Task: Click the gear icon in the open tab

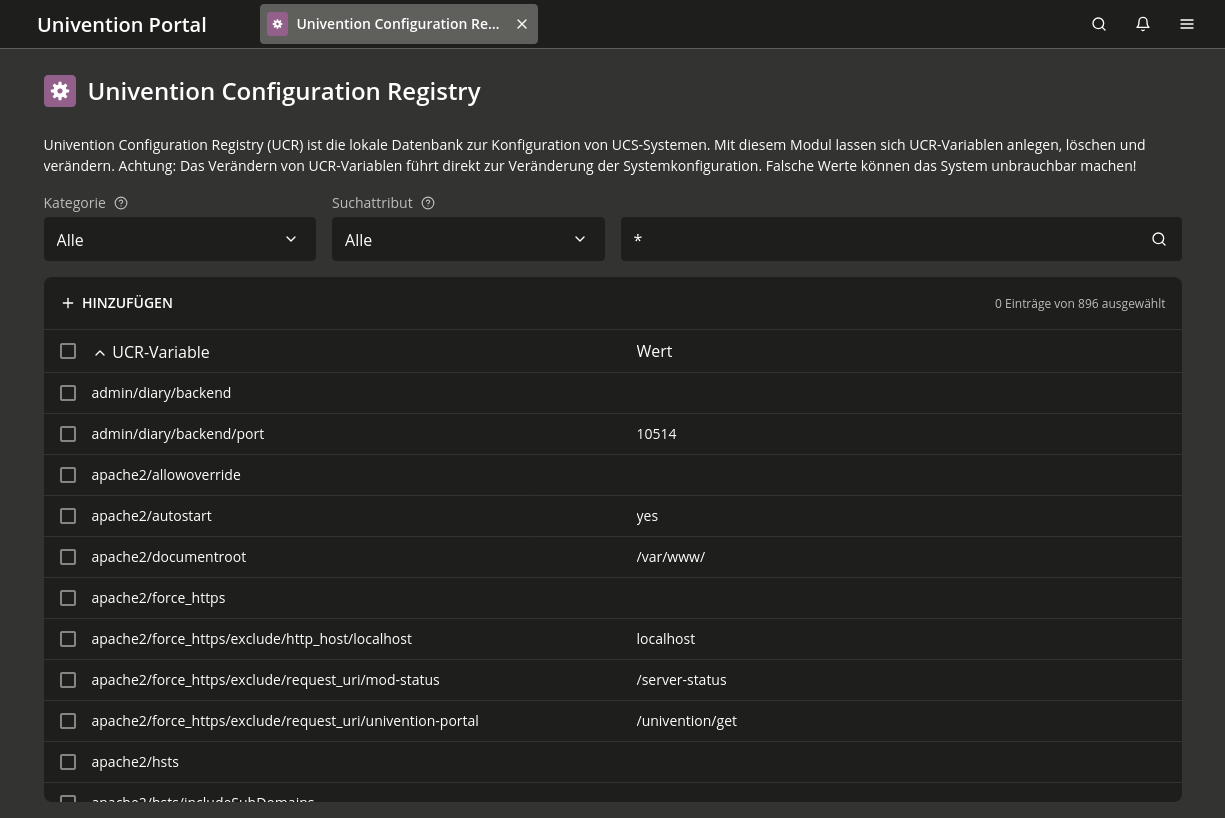Action: click(x=278, y=24)
